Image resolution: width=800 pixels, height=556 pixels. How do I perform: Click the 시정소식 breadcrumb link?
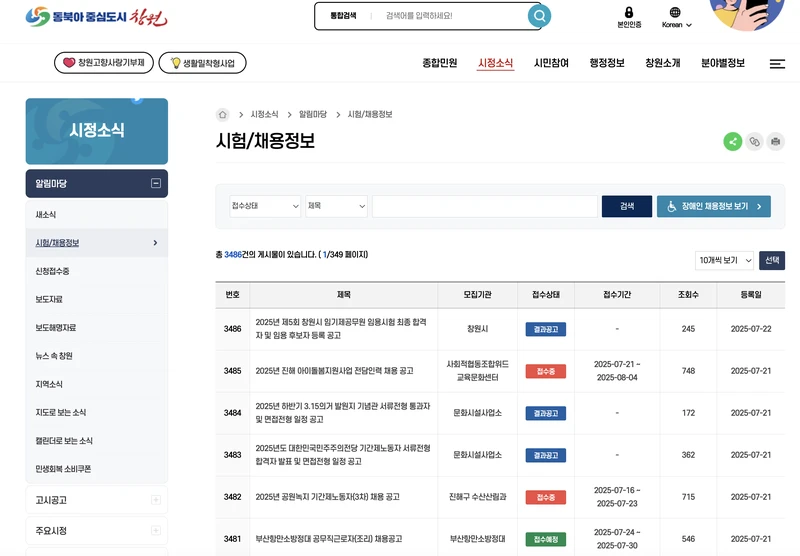264,114
